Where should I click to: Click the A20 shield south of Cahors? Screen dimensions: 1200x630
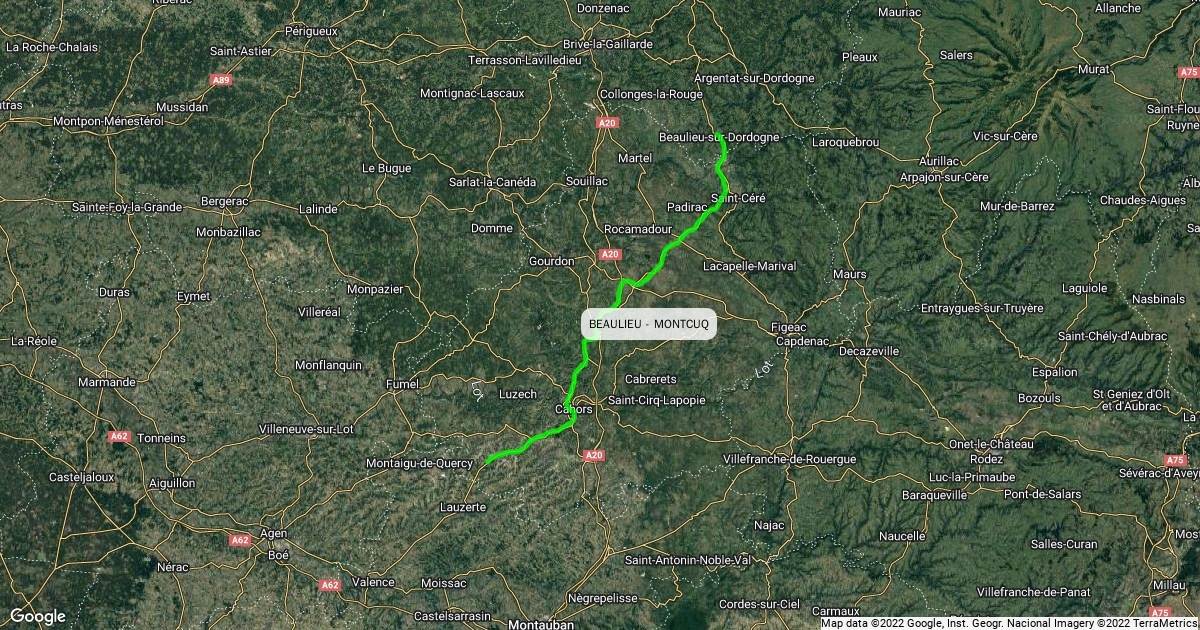pos(593,455)
